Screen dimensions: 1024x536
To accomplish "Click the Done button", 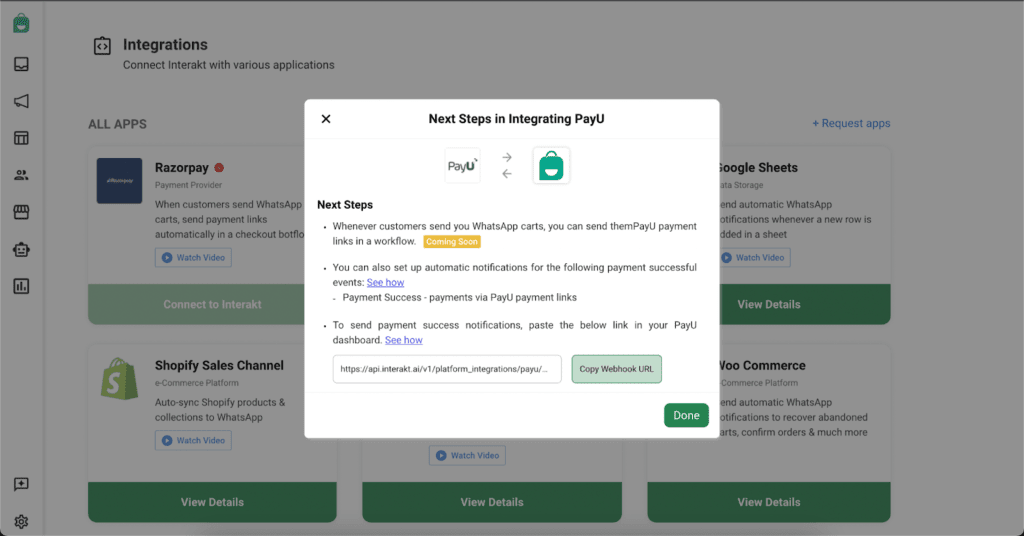I will [x=686, y=415].
